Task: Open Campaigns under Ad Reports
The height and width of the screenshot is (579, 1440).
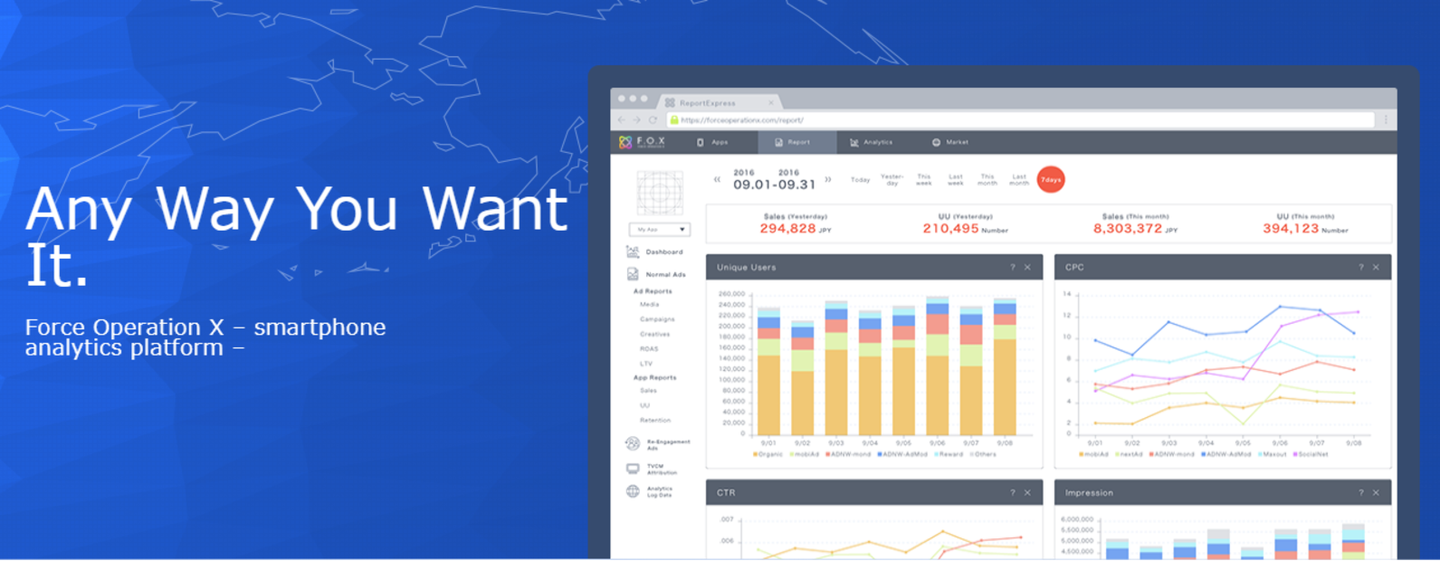Action: 656,319
